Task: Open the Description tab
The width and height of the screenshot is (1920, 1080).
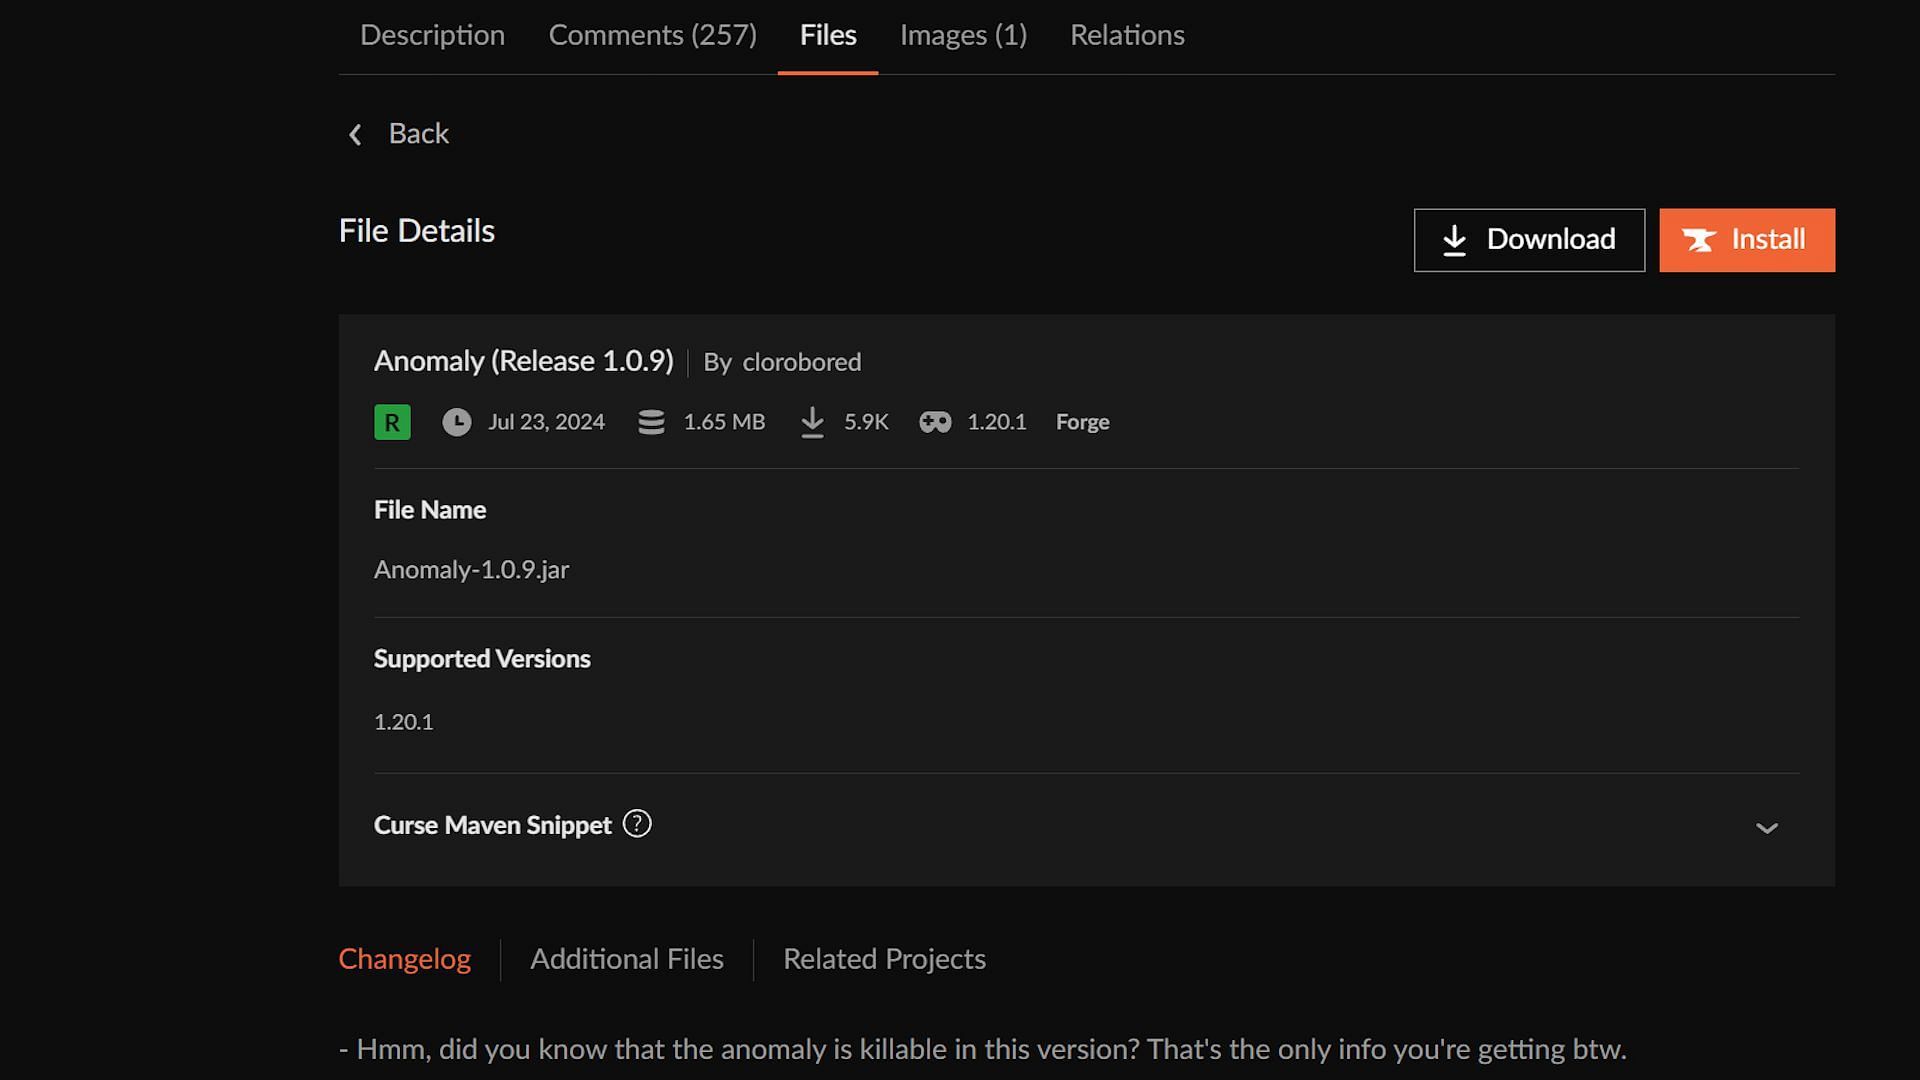Action: (x=432, y=35)
